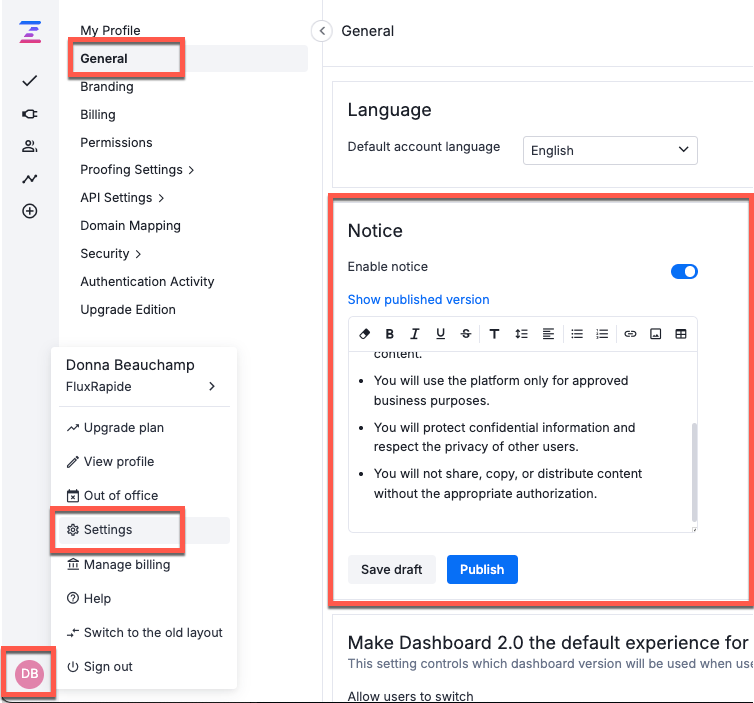Click the Publish button

pos(482,569)
